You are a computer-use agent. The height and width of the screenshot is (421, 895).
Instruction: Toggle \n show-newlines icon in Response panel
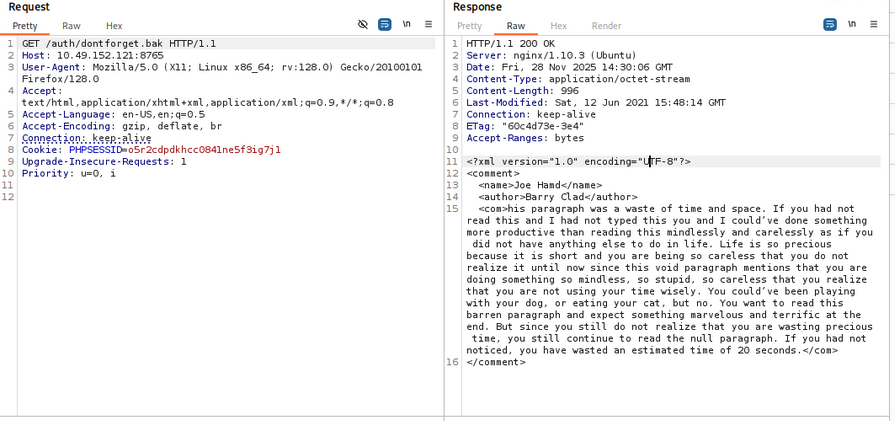tap(852, 25)
